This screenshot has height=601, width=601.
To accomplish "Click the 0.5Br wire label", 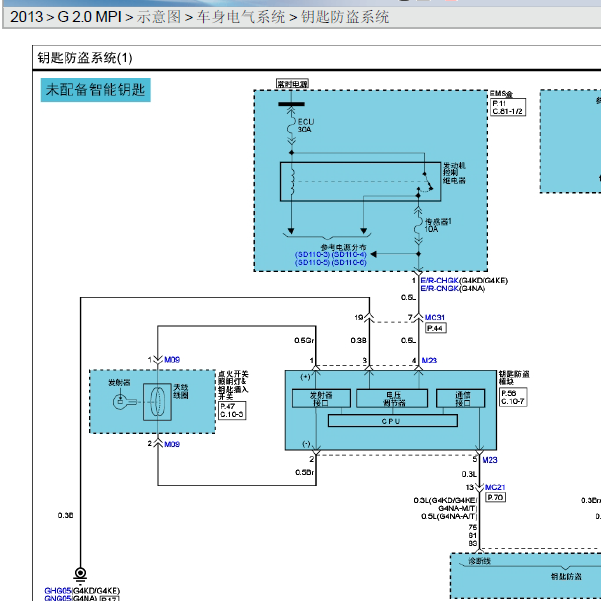I will 305,472.
